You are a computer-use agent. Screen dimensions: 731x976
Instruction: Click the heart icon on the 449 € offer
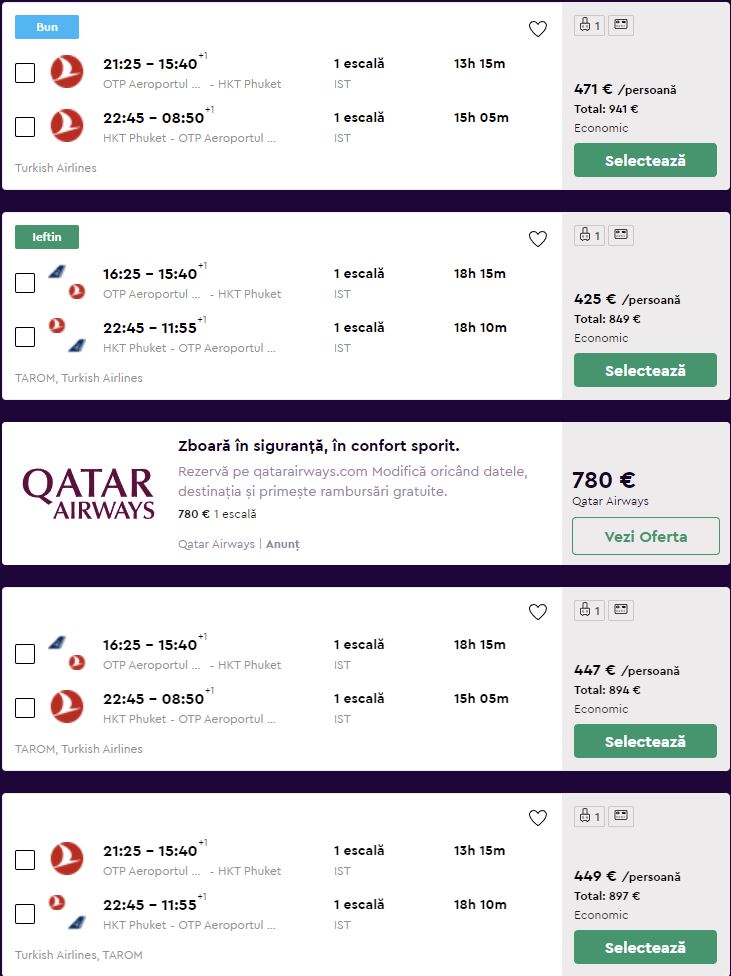point(538,818)
